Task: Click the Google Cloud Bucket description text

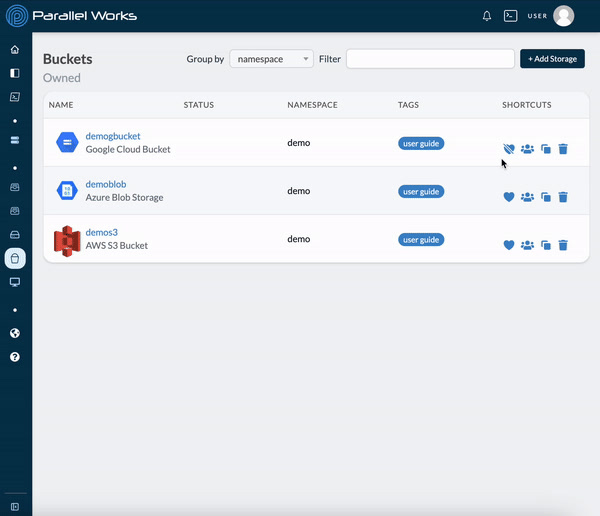Action: 128,149
